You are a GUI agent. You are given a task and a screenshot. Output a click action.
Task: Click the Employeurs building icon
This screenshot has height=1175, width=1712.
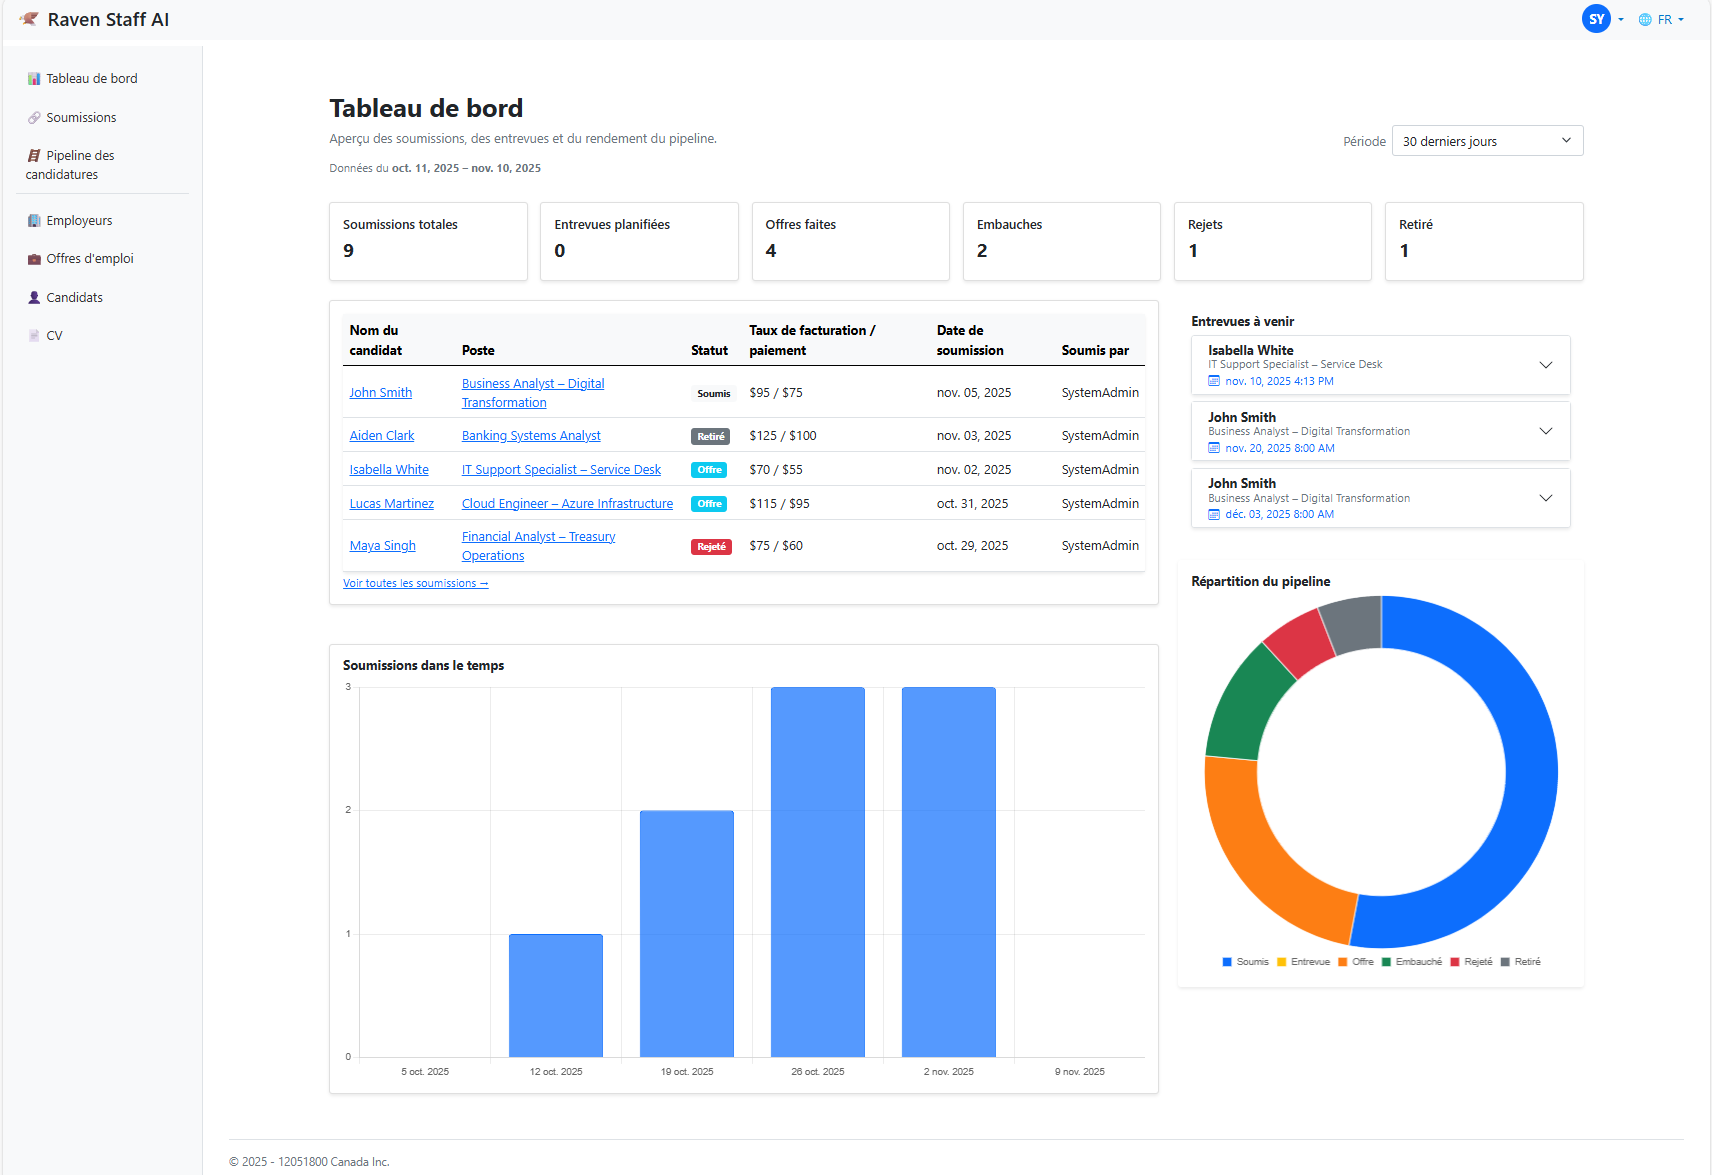(34, 220)
